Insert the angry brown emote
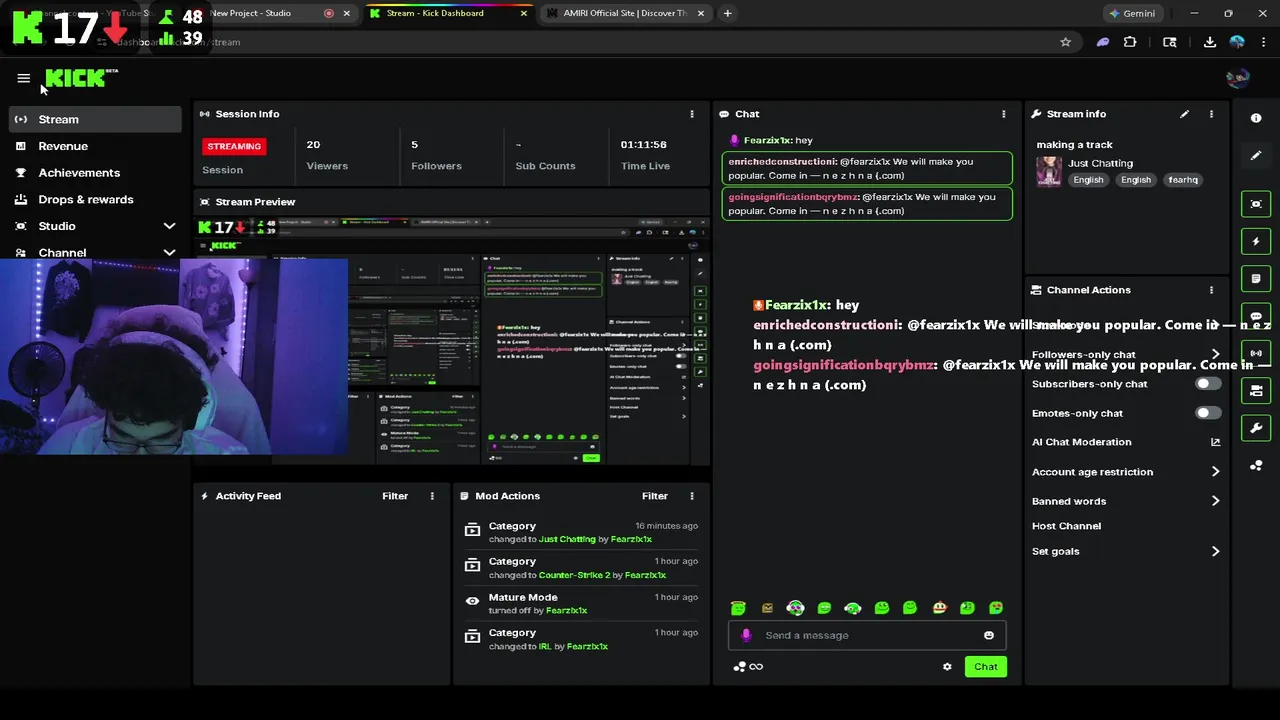 pos(767,608)
